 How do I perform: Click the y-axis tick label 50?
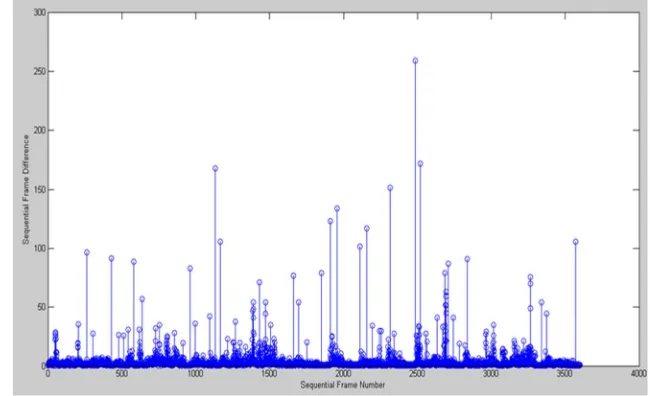click(40, 307)
